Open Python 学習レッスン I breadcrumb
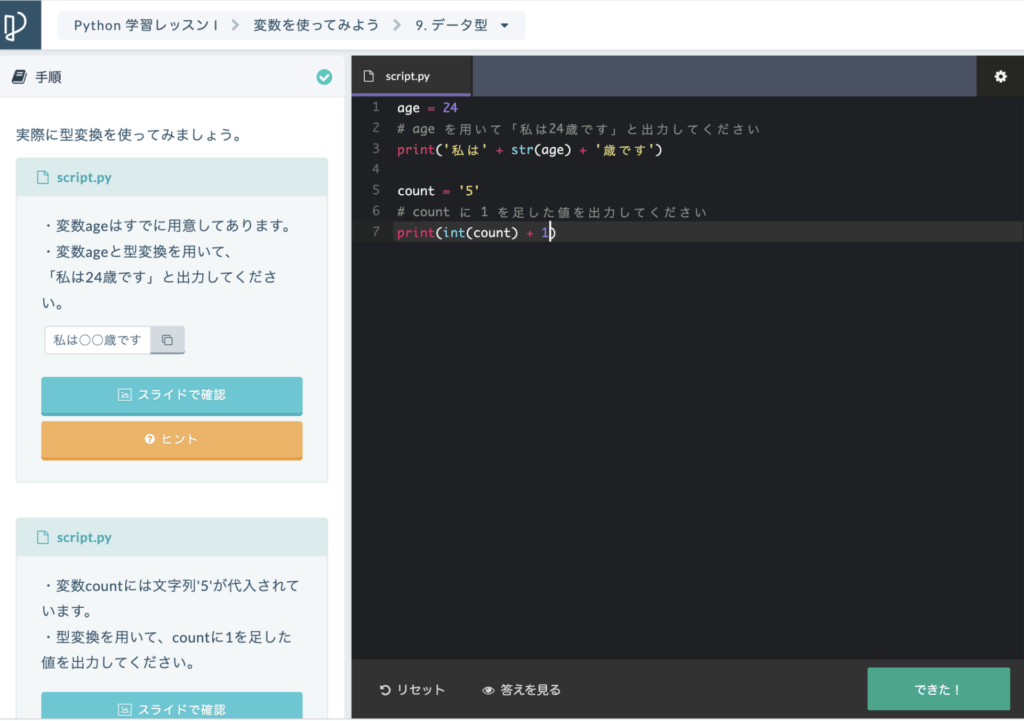The width and height of the screenshot is (1024, 721). point(145,26)
